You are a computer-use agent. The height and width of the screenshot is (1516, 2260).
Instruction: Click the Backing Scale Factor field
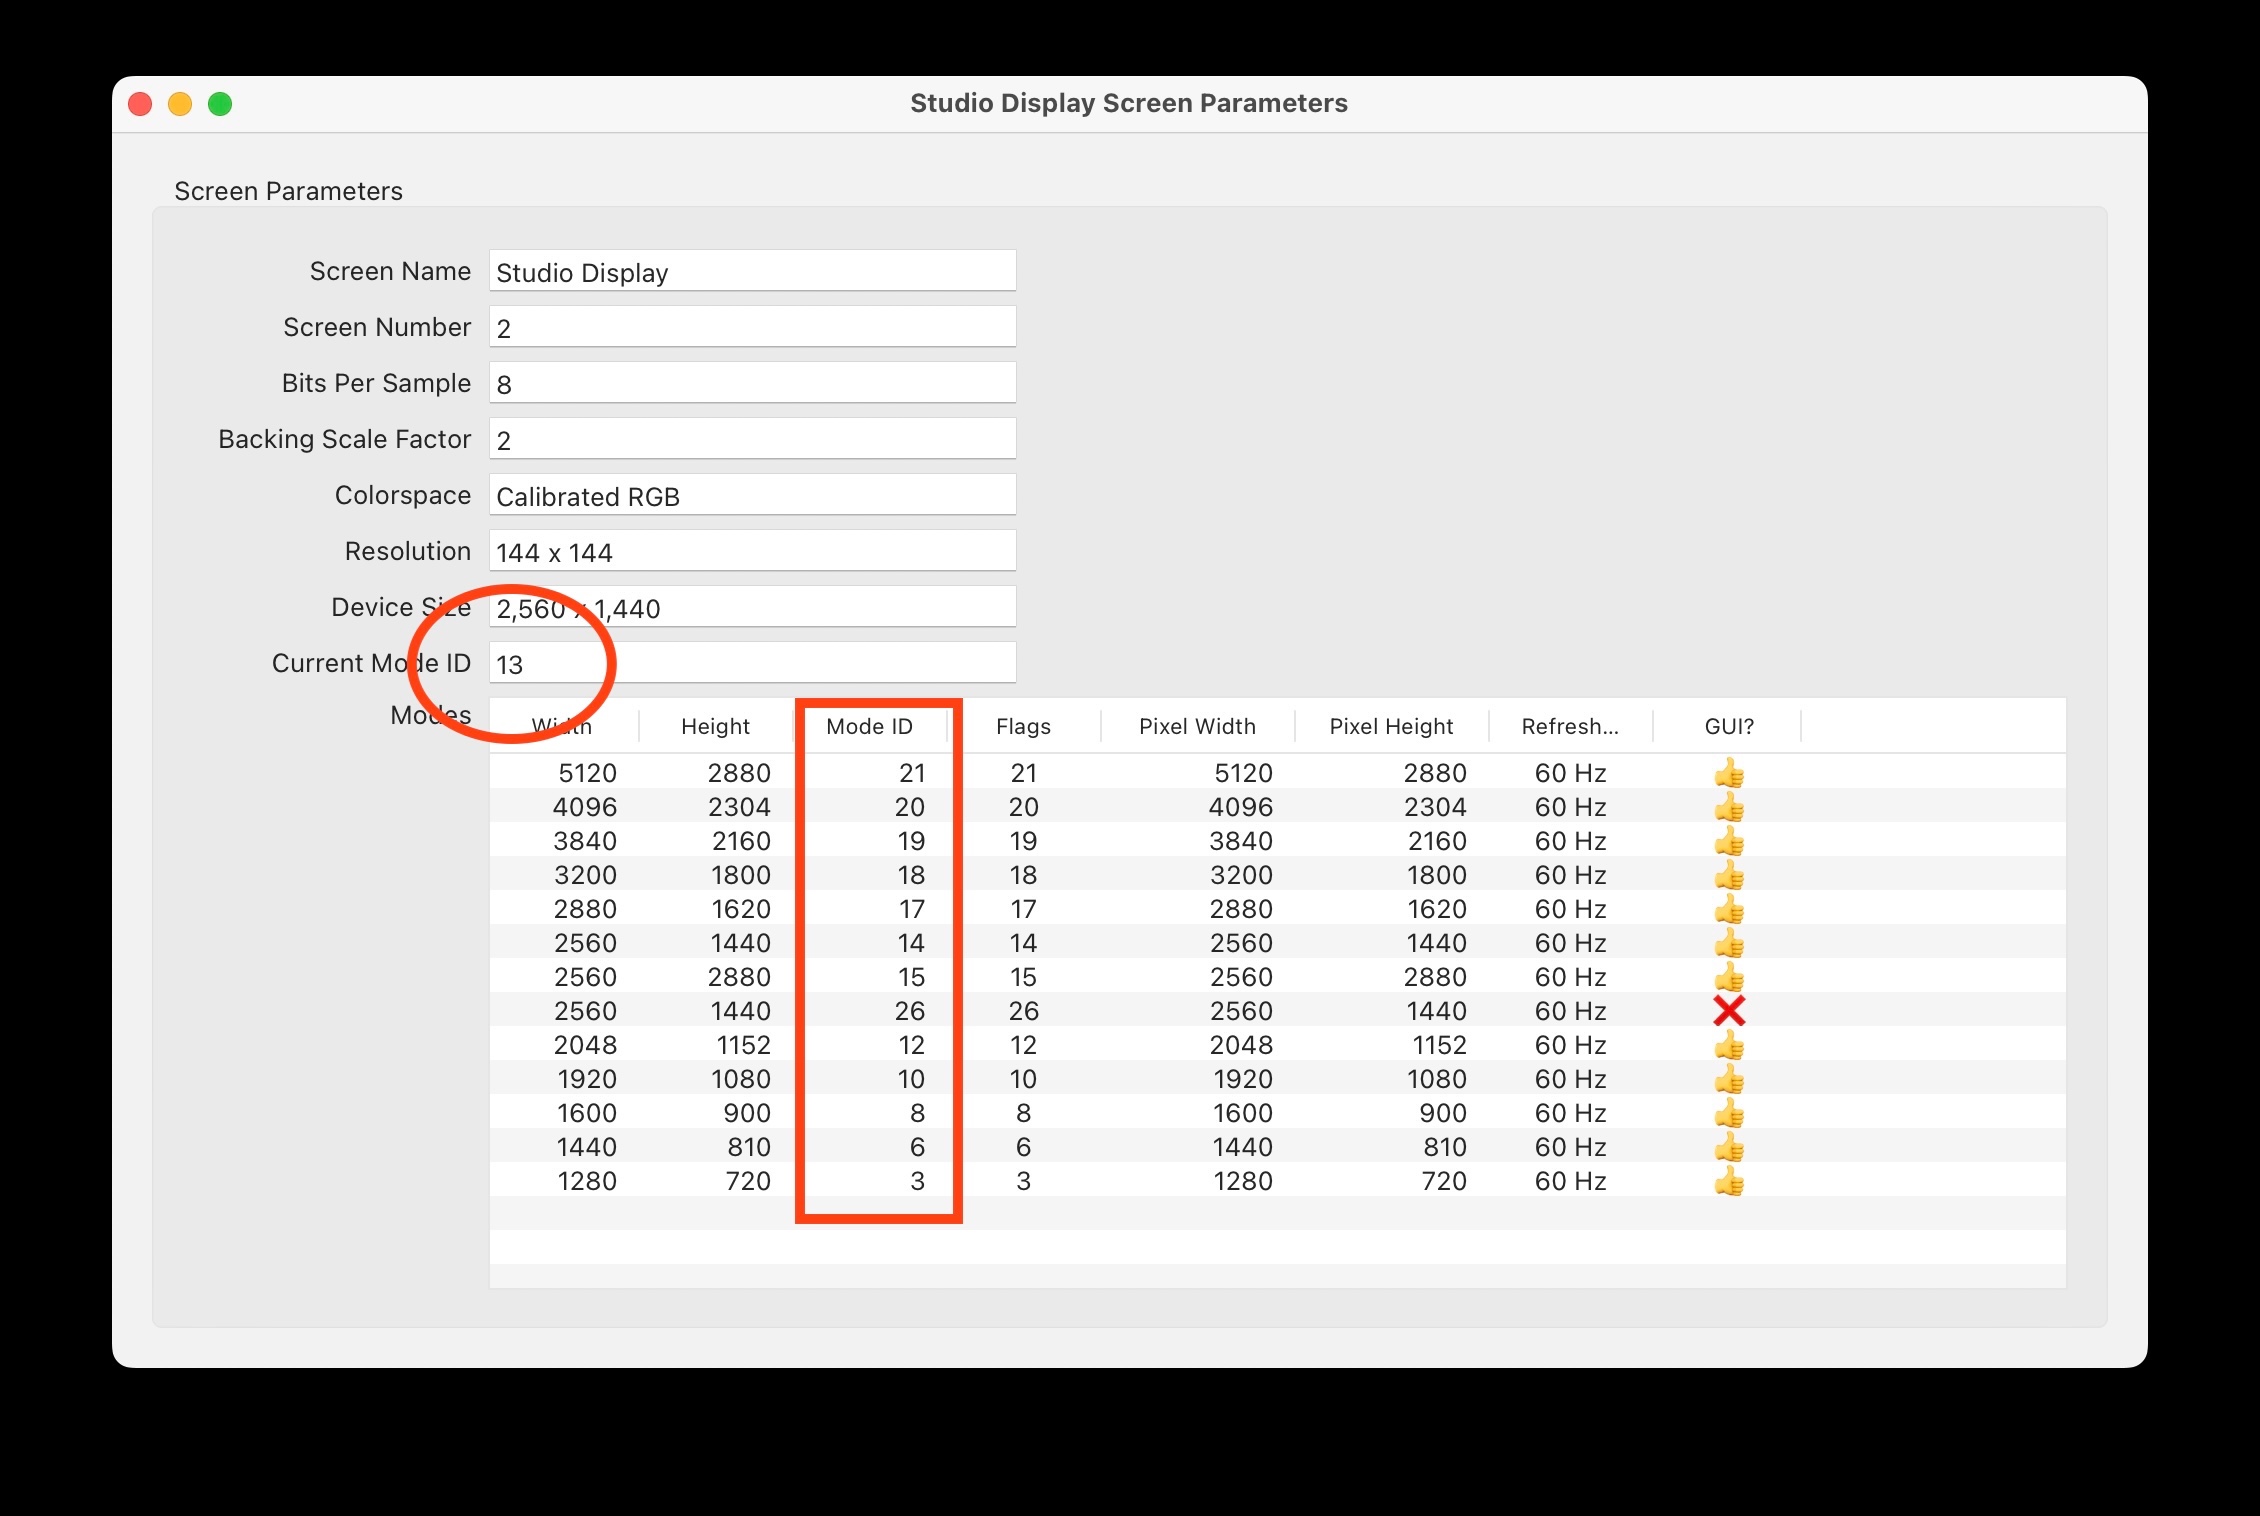tap(752, 440)
